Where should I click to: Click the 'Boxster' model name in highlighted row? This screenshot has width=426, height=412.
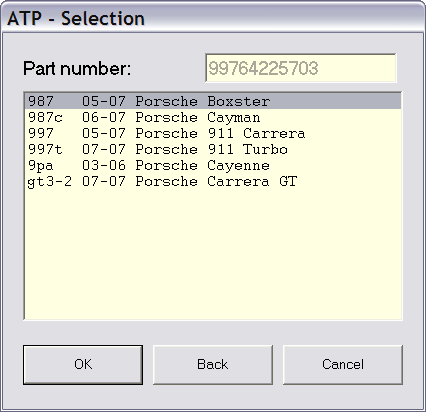[x=239, y=101]
